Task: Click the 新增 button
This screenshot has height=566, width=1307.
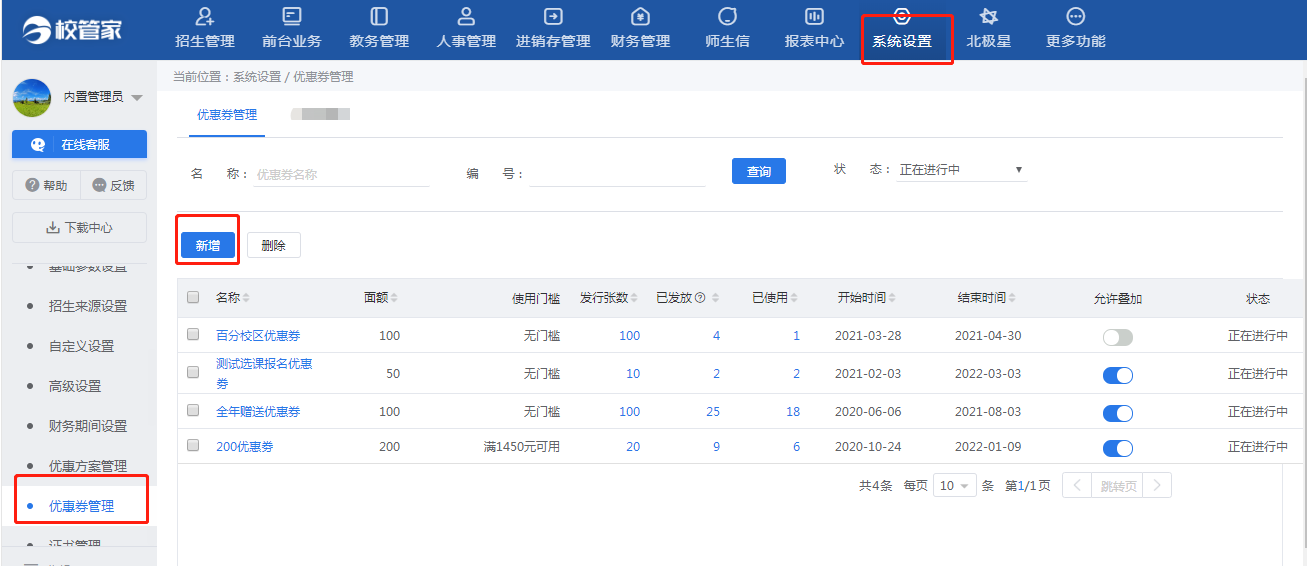Action: (208, 245)
